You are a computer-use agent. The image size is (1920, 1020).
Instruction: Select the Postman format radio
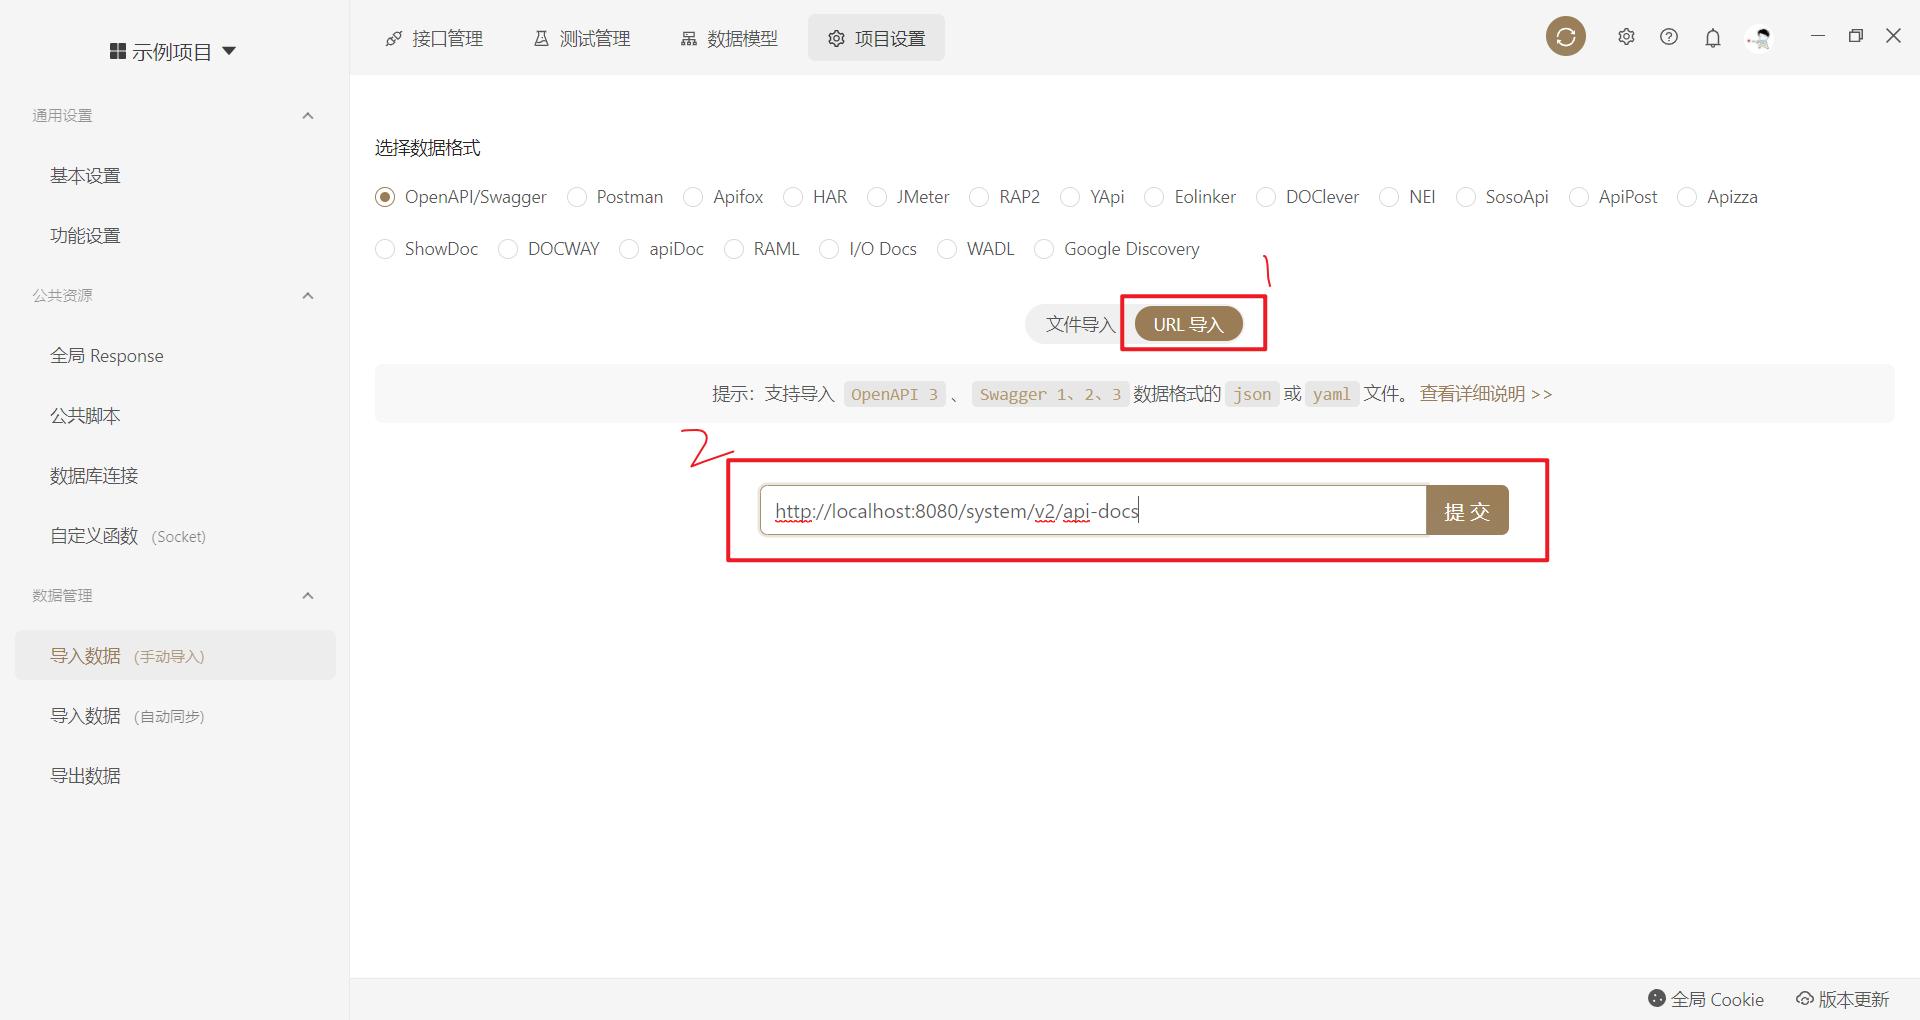coord(577,197)
